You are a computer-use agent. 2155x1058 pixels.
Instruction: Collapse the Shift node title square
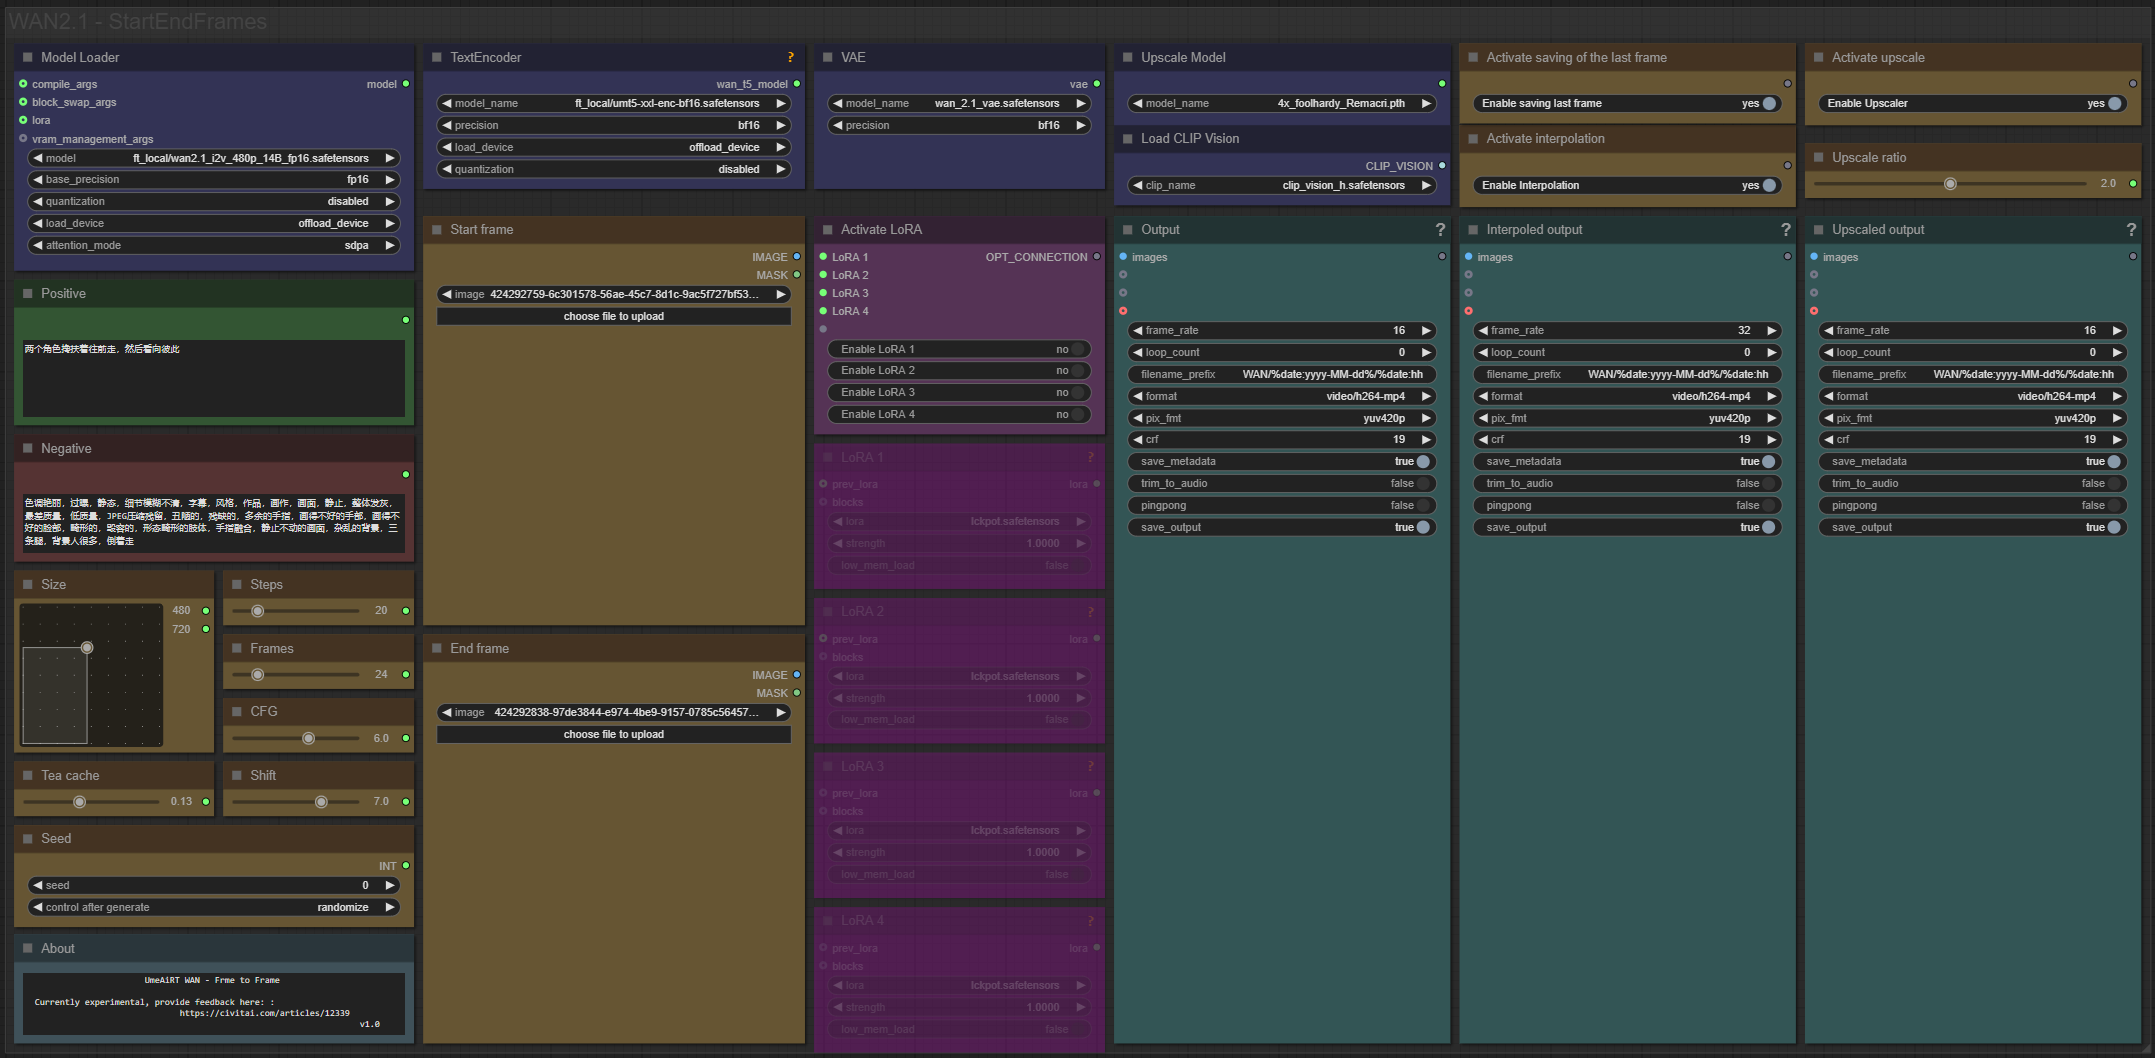237,775
